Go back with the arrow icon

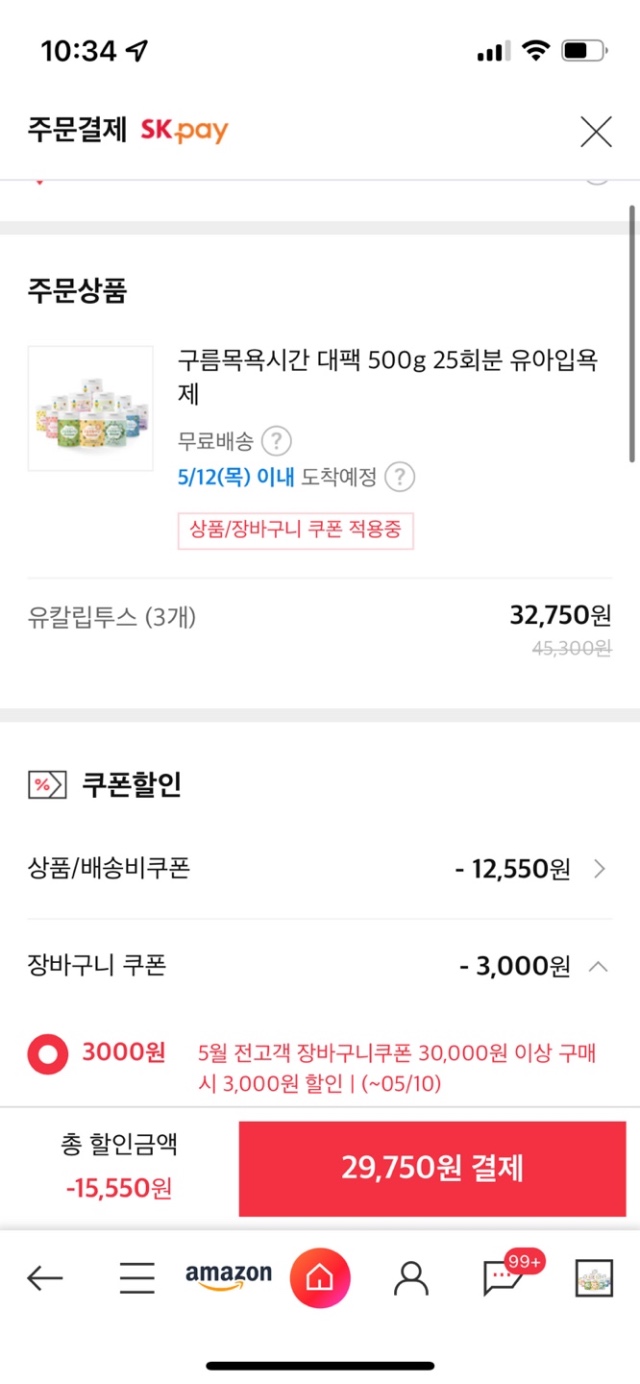(45, 1277)
